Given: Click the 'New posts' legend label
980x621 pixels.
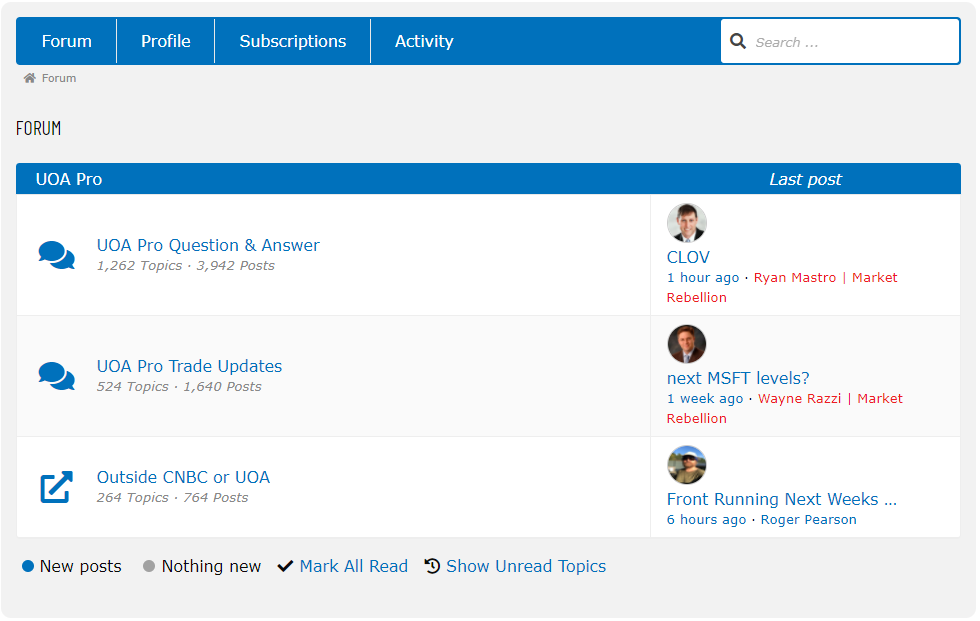Looking at the screenshot, I should [81, 566].
